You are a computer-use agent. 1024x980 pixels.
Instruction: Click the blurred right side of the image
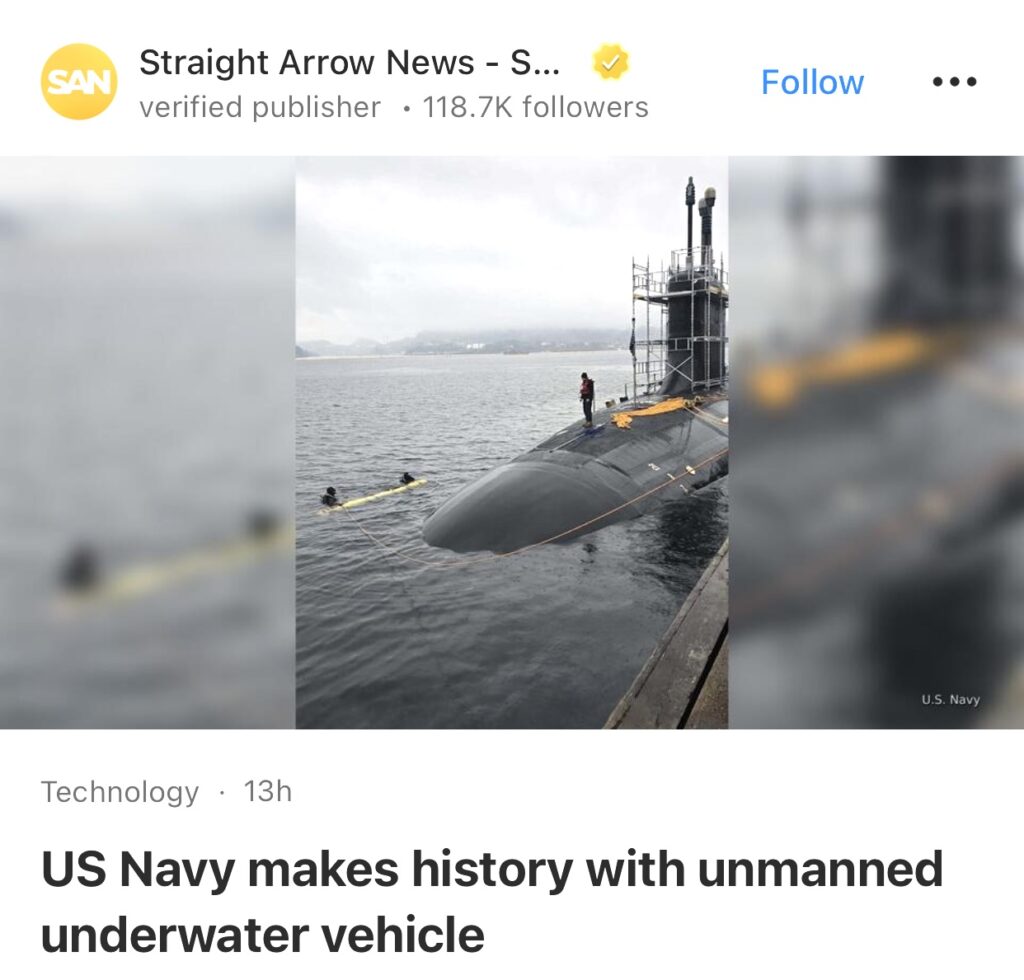point(876,442)
